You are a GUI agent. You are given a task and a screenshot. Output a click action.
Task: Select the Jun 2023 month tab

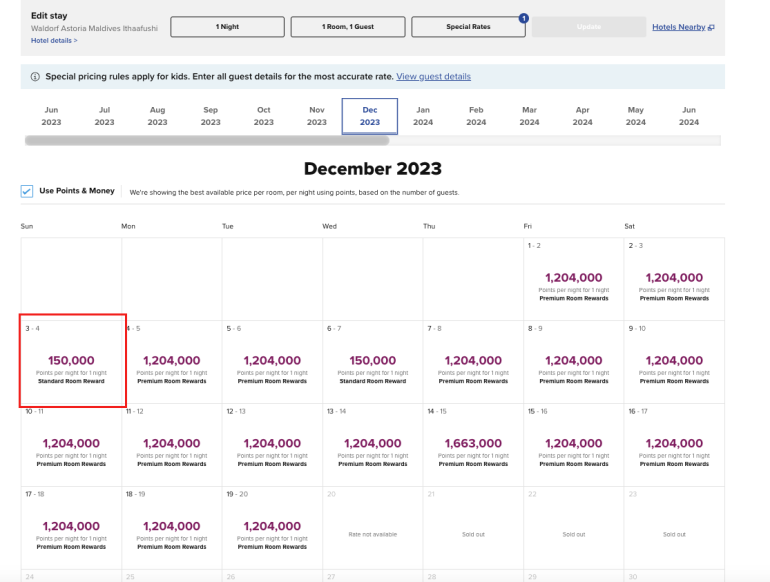coord(51,116)
